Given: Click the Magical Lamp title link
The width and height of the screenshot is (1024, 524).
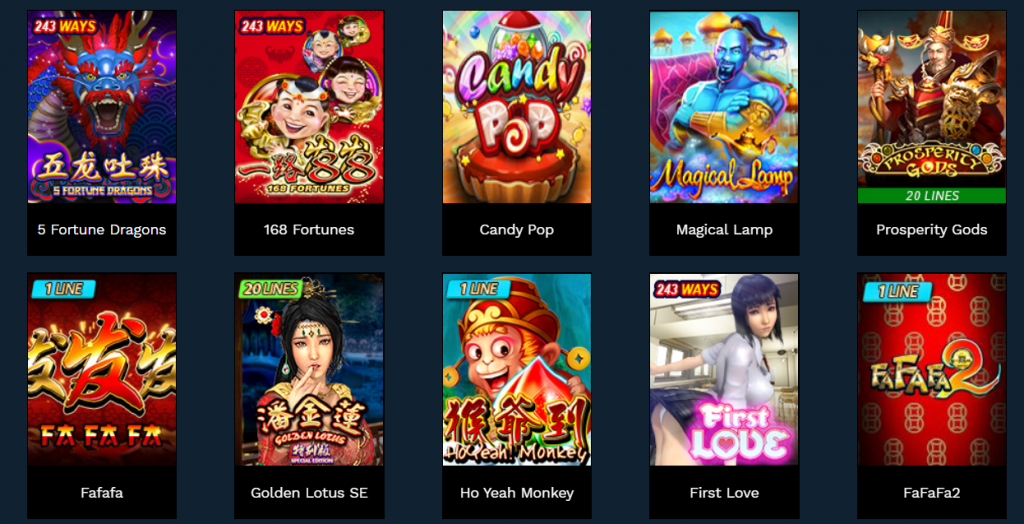Looking at the screenshot, I should [x=724, y=230].
